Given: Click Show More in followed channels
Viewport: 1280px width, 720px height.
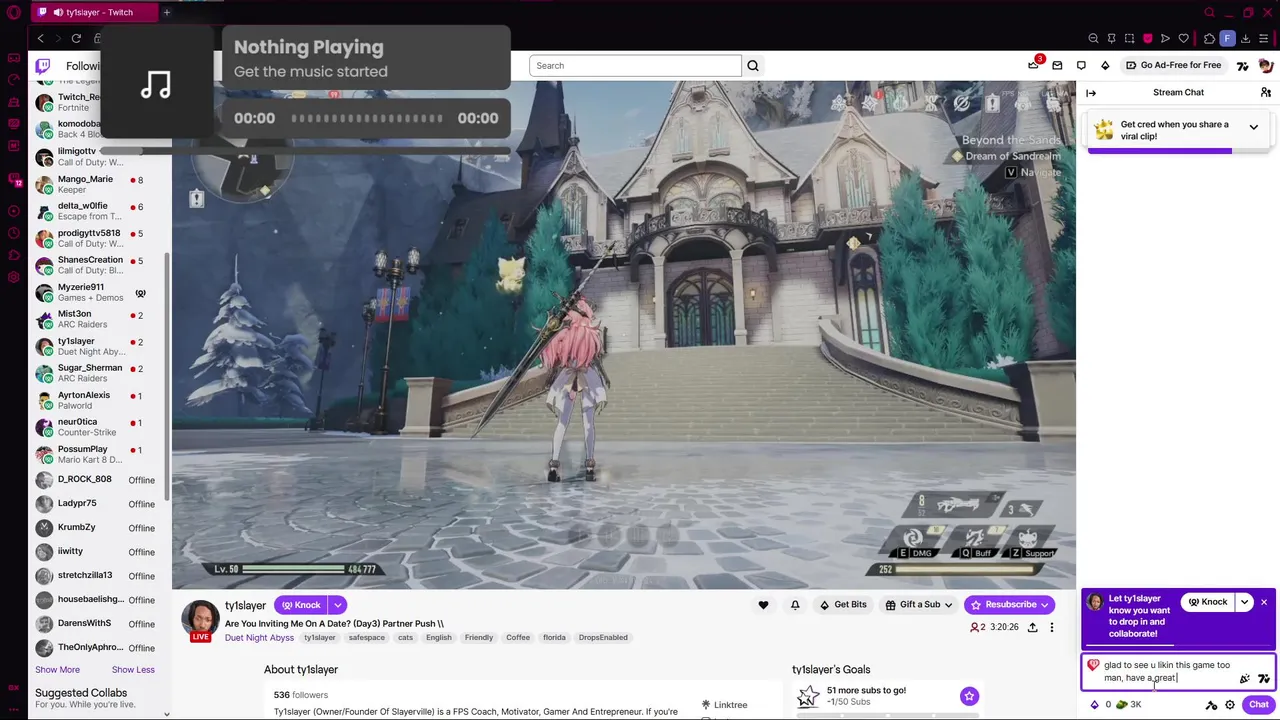Looking at the screenshot, I should 57,670.
